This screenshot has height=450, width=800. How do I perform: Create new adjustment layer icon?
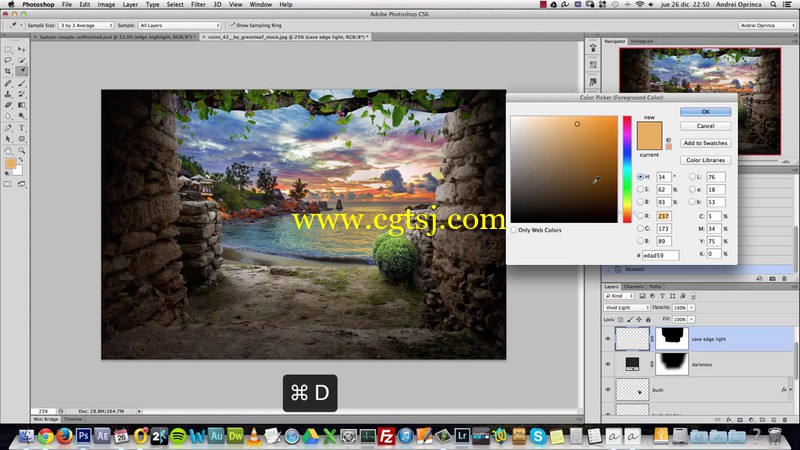click(x=752, y=420)
